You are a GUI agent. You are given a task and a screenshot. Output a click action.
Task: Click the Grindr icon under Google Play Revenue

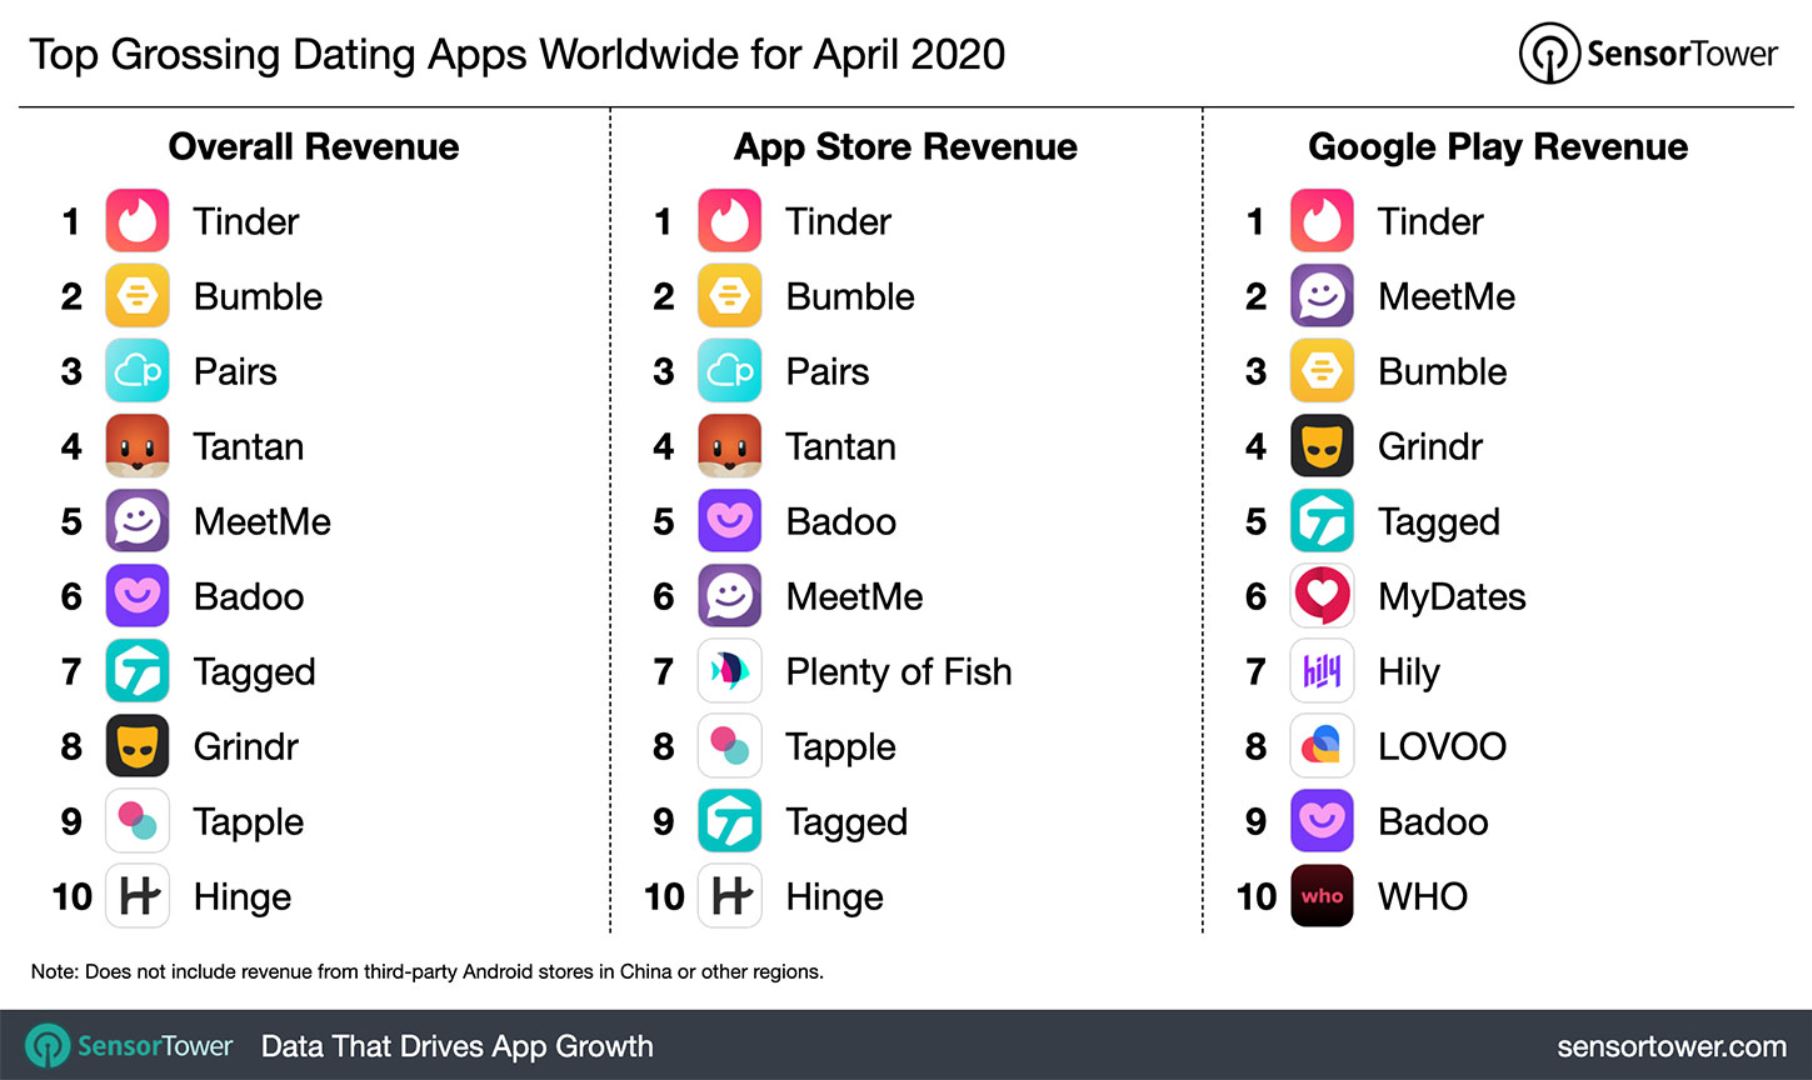pyautogui.click(x=1322, y=446)
